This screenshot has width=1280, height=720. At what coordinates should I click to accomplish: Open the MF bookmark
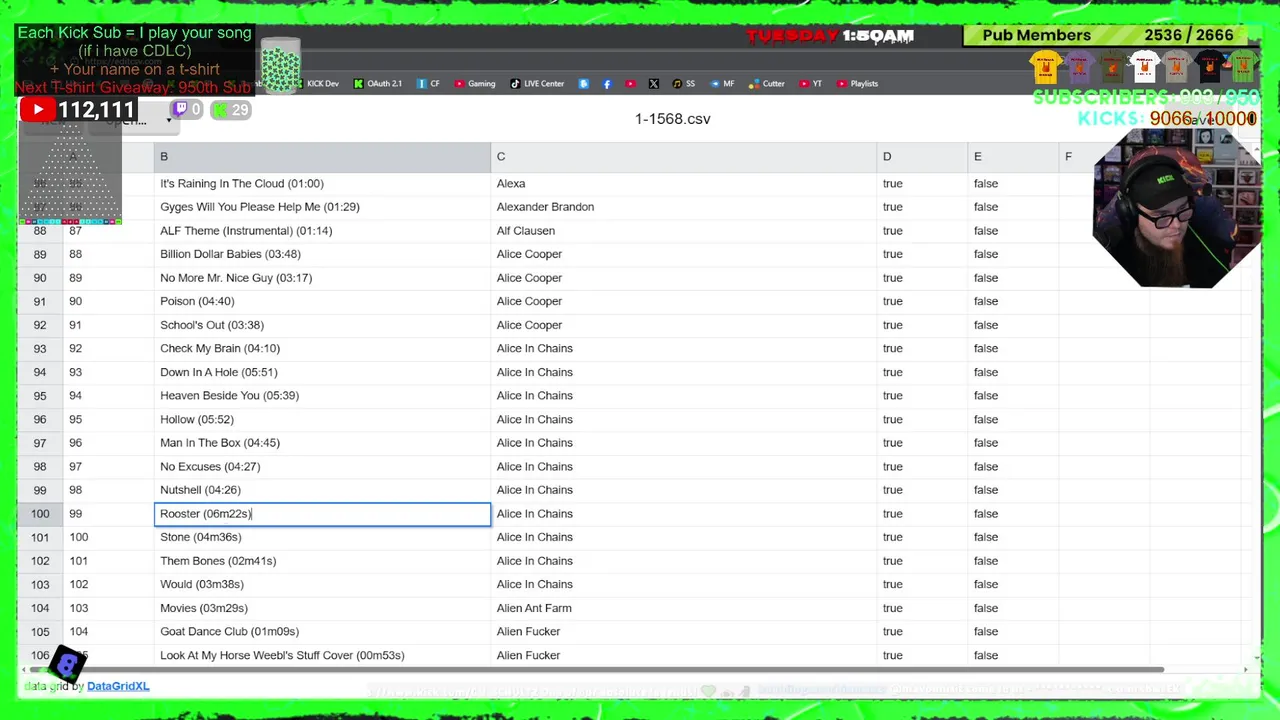point(723,84)
